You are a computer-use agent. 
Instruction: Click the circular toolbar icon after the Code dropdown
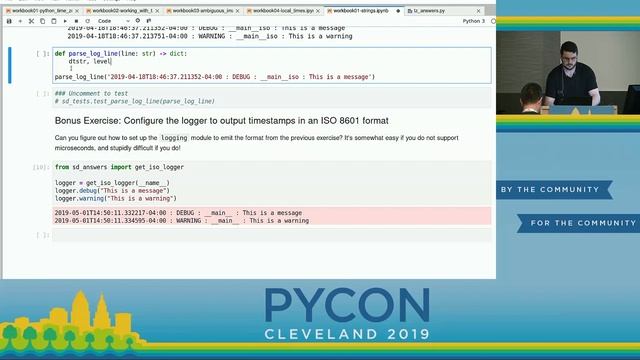[138, 20]
